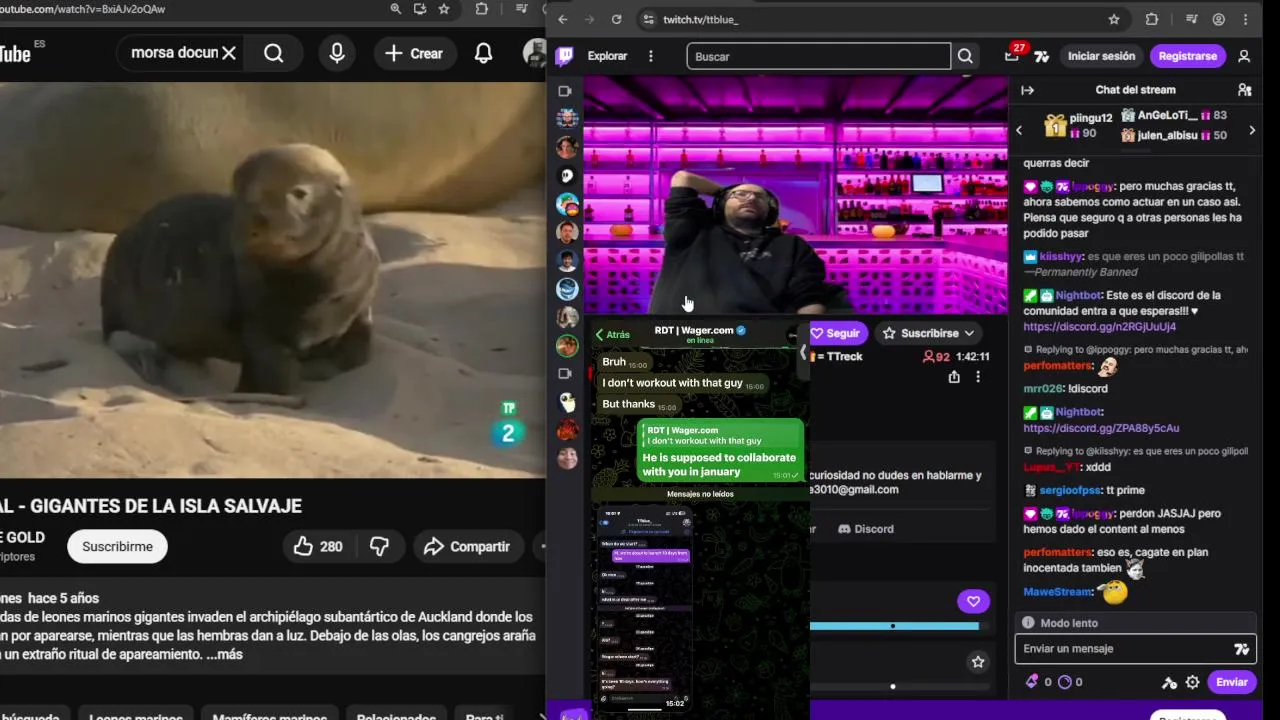Go back in Twitch browser window
Screen dimensions: 1280x720
coord(563,19)
